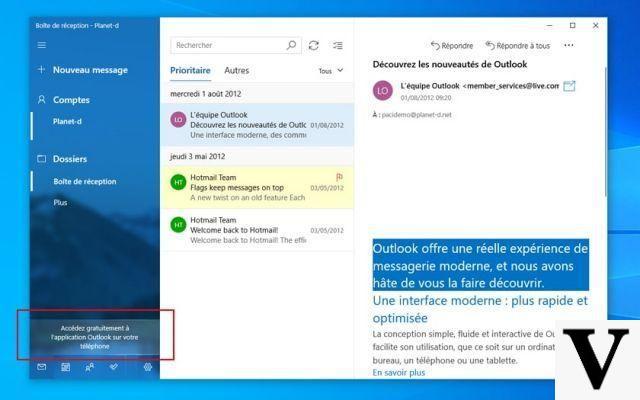Viewport: 640px width, 400px height.
Task: Click the Dossiers heading
Action: [x=70, y=159]
